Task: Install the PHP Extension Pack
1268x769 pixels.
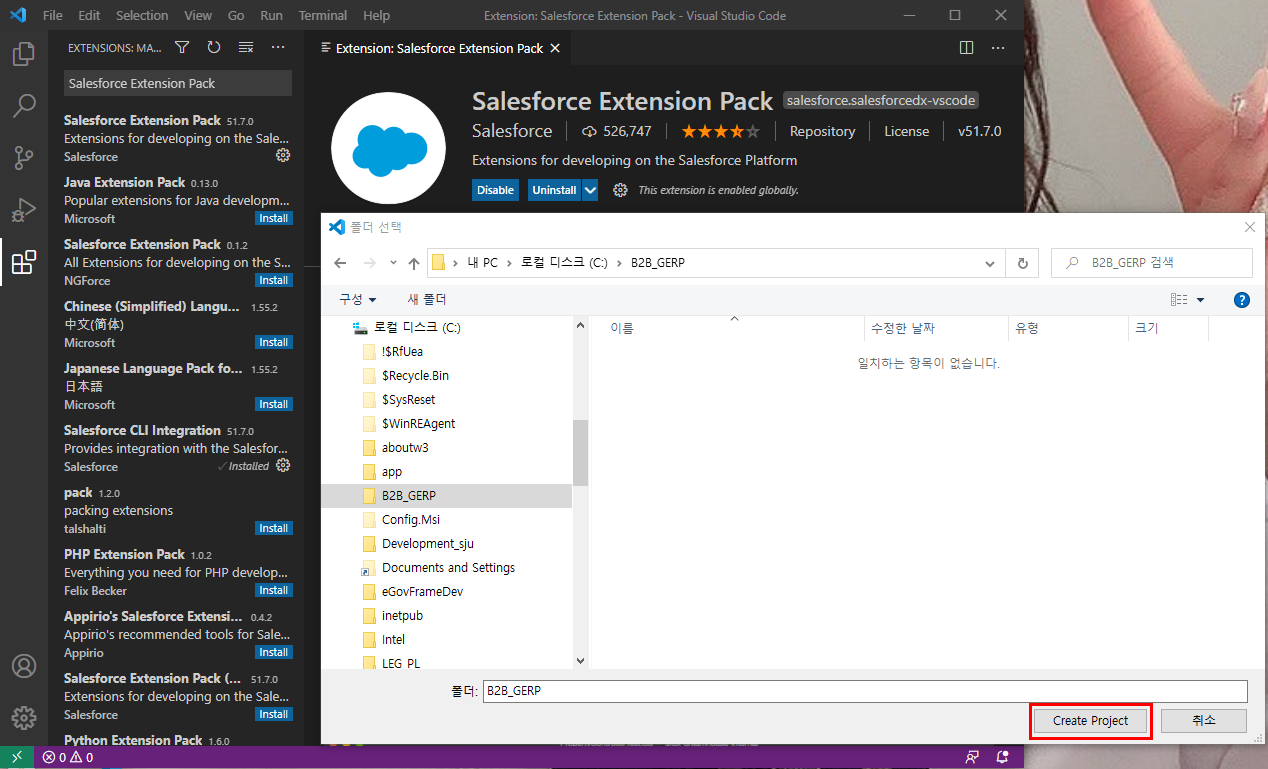Action: click(x=273, y=590)
